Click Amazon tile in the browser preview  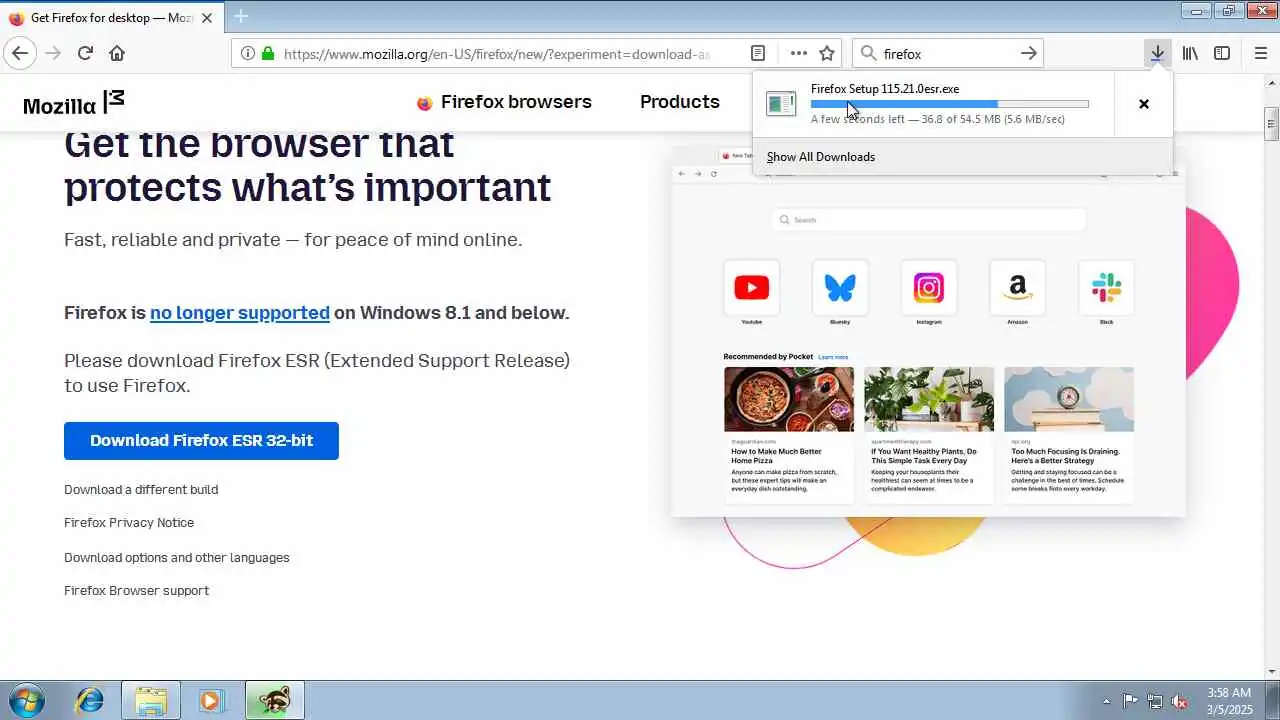(x=1017, y=289)
